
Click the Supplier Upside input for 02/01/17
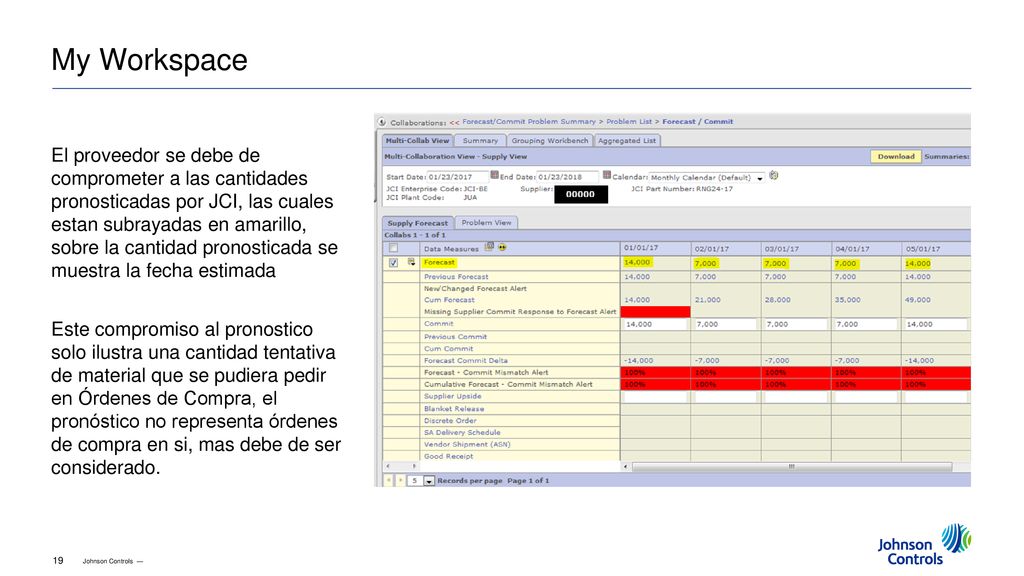(726, 397)
